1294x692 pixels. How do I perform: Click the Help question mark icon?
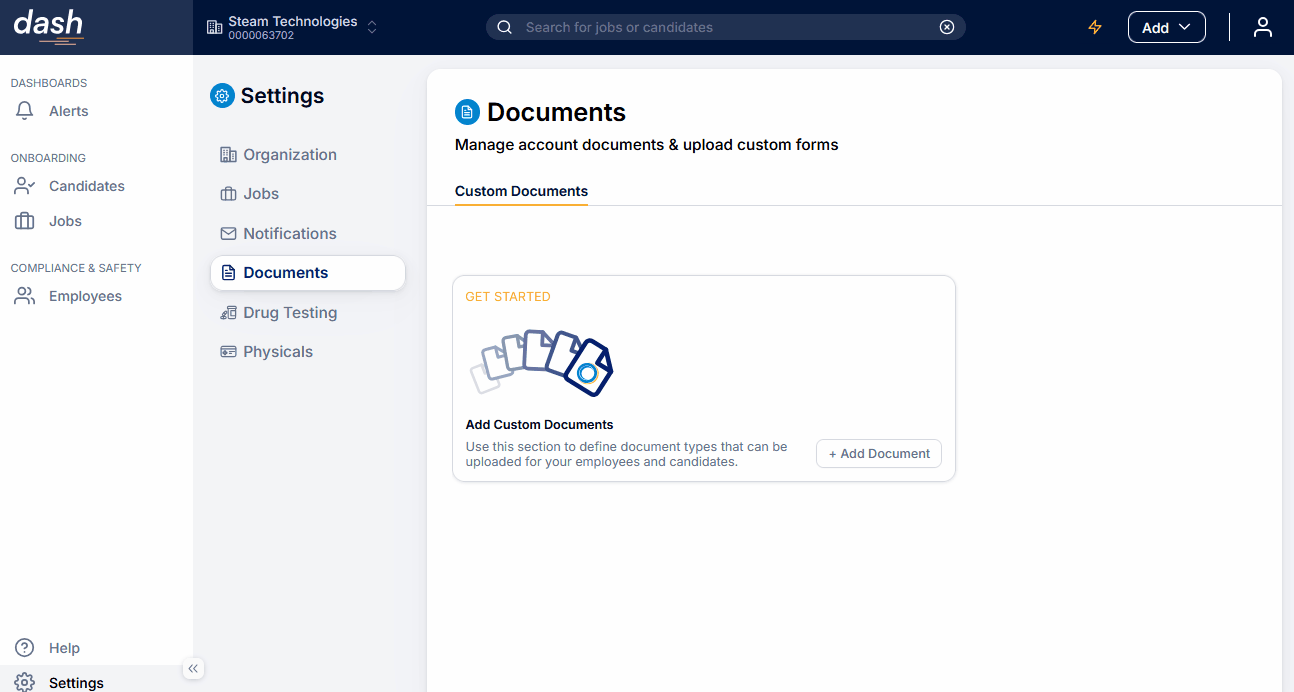point(24,647)
